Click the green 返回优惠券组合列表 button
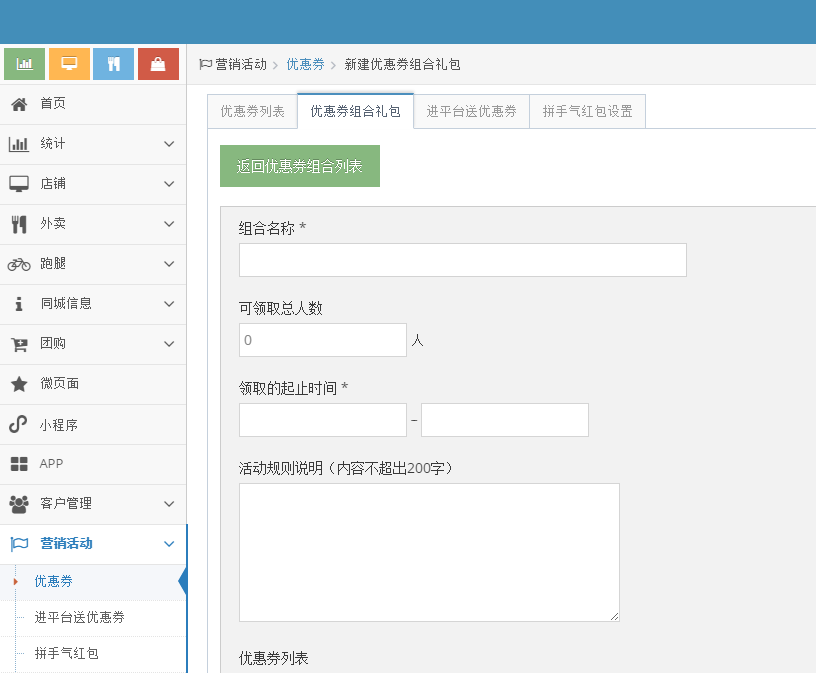 pyautogui.click(x=300, y=166)
